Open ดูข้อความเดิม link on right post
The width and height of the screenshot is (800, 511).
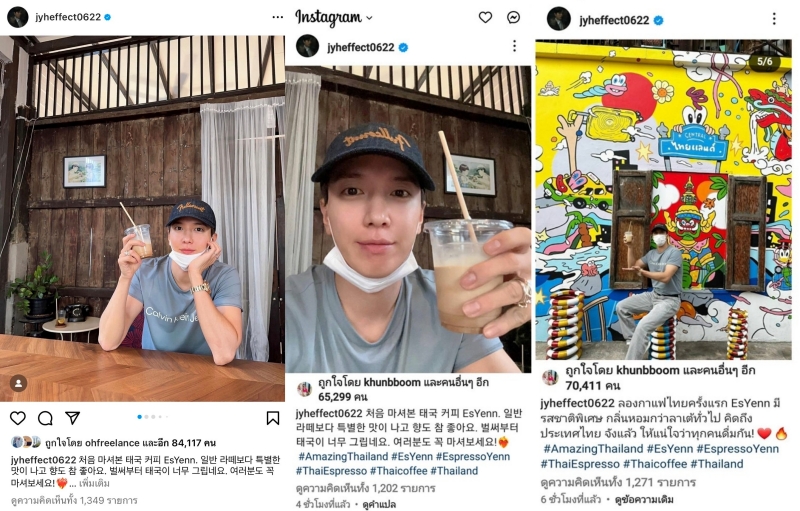[x=644, y=499]
